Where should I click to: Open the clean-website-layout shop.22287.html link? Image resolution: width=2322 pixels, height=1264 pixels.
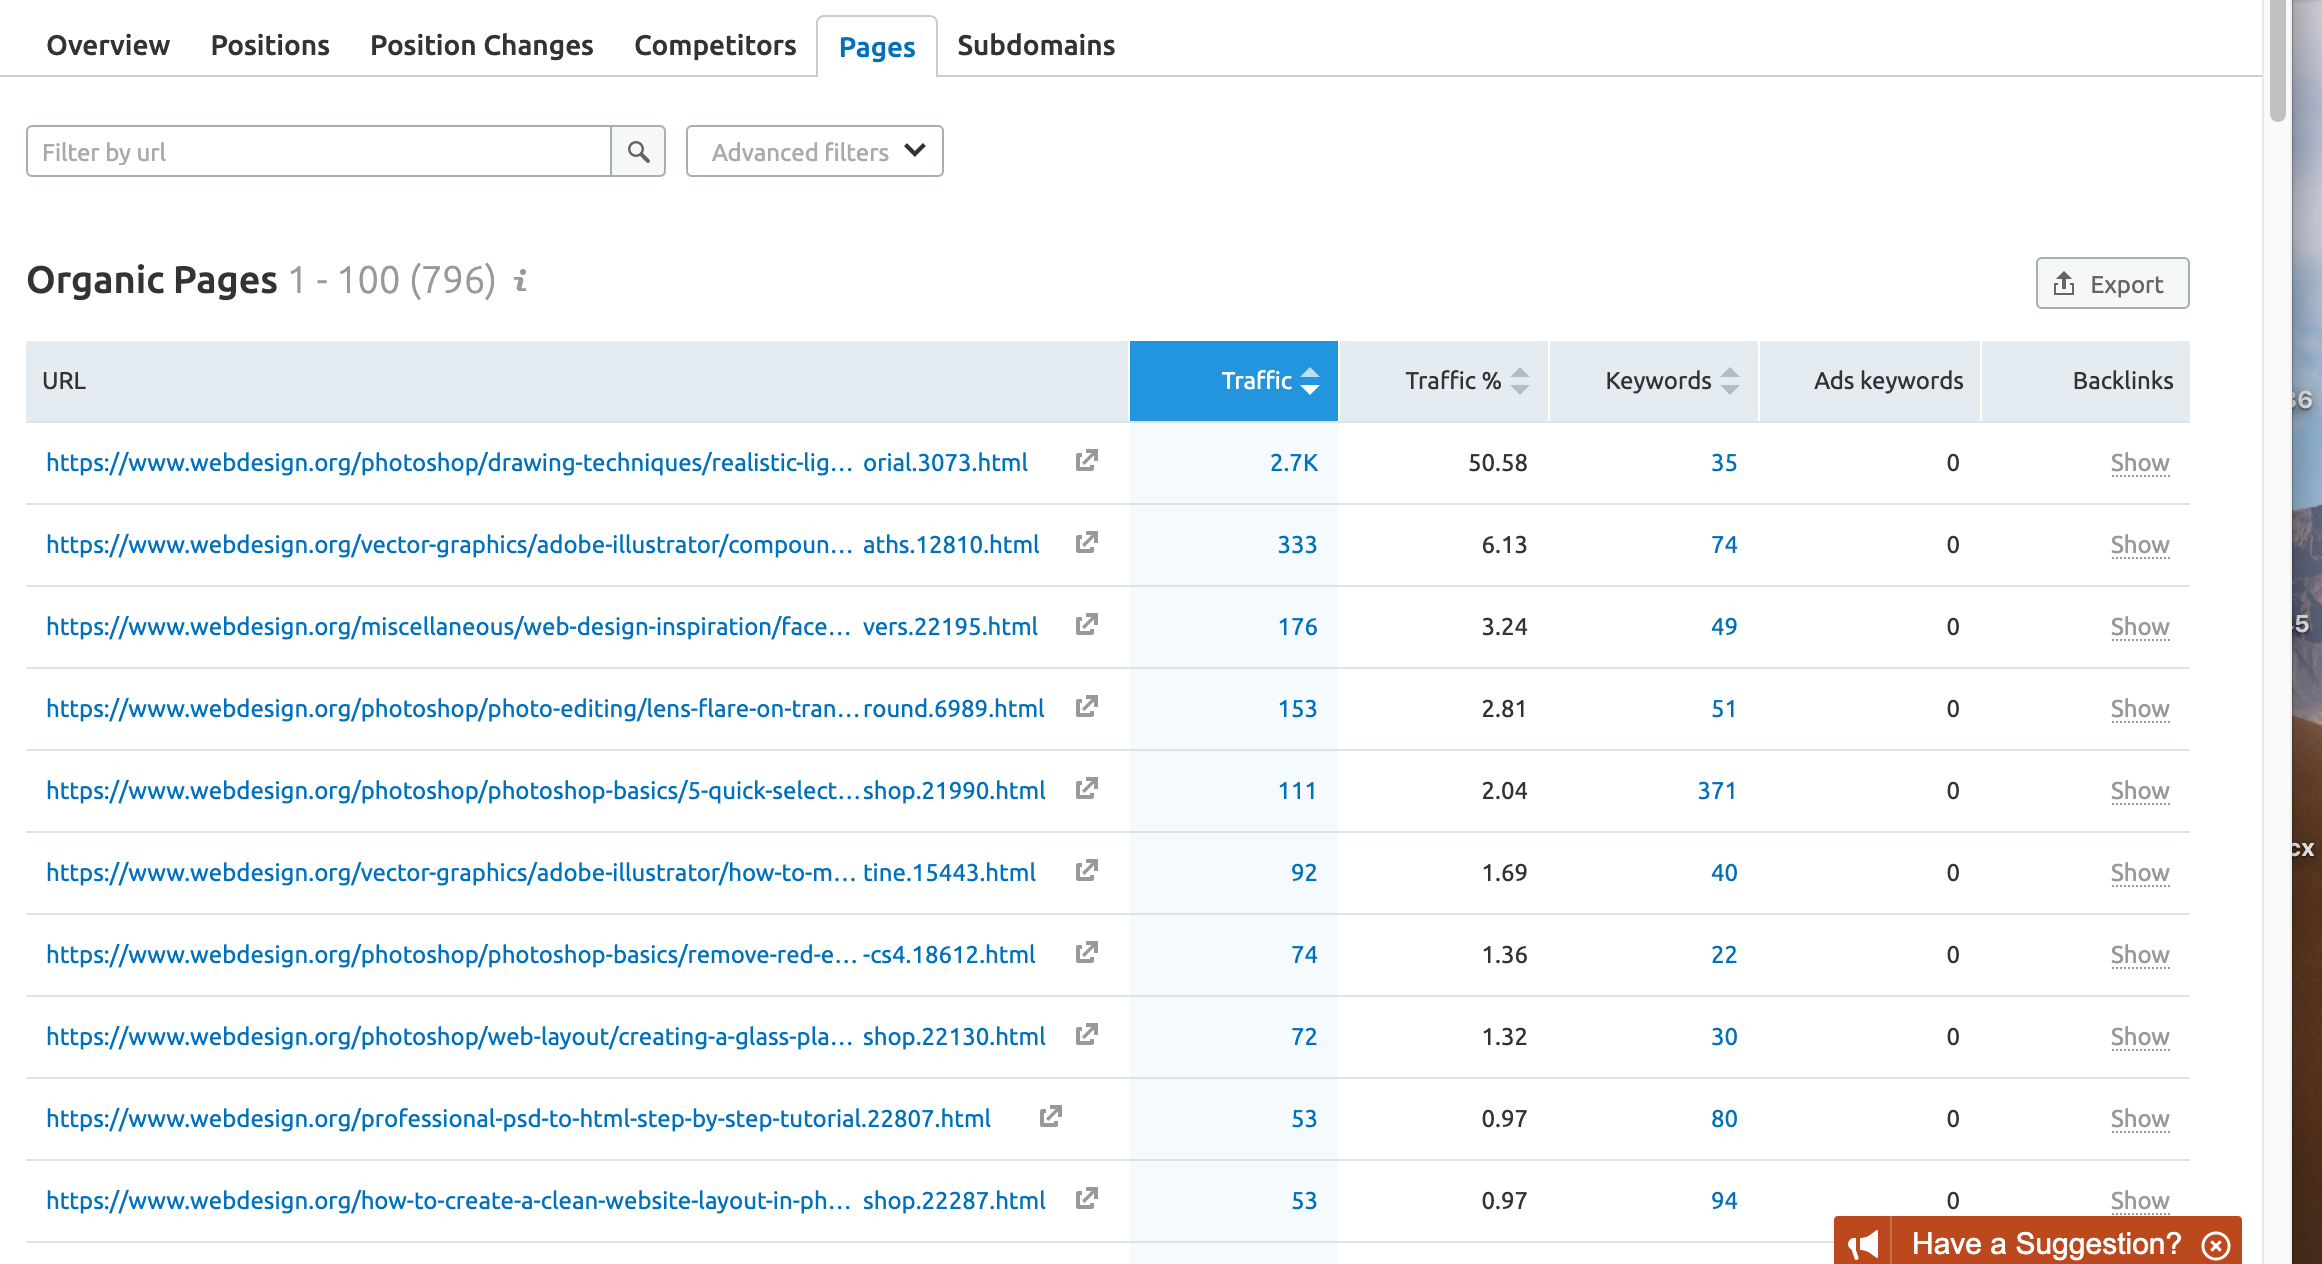click(546, 1201)
